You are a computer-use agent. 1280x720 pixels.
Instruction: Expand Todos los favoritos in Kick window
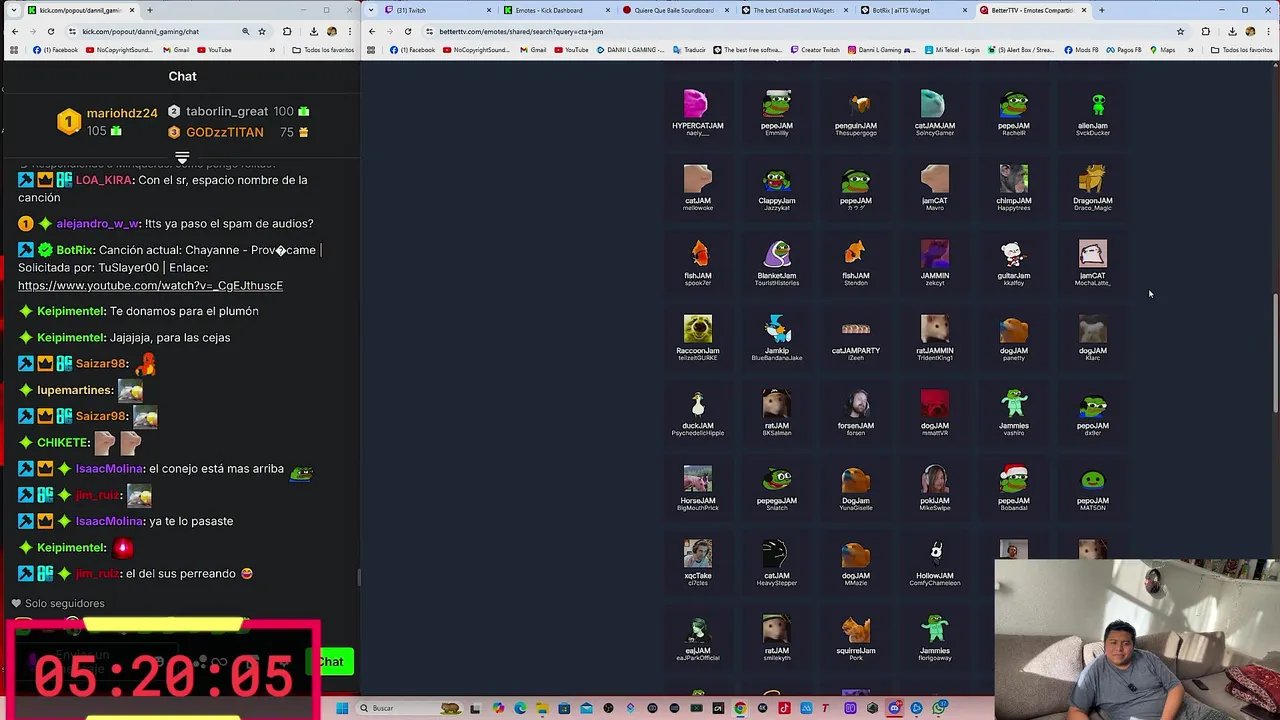322,50
